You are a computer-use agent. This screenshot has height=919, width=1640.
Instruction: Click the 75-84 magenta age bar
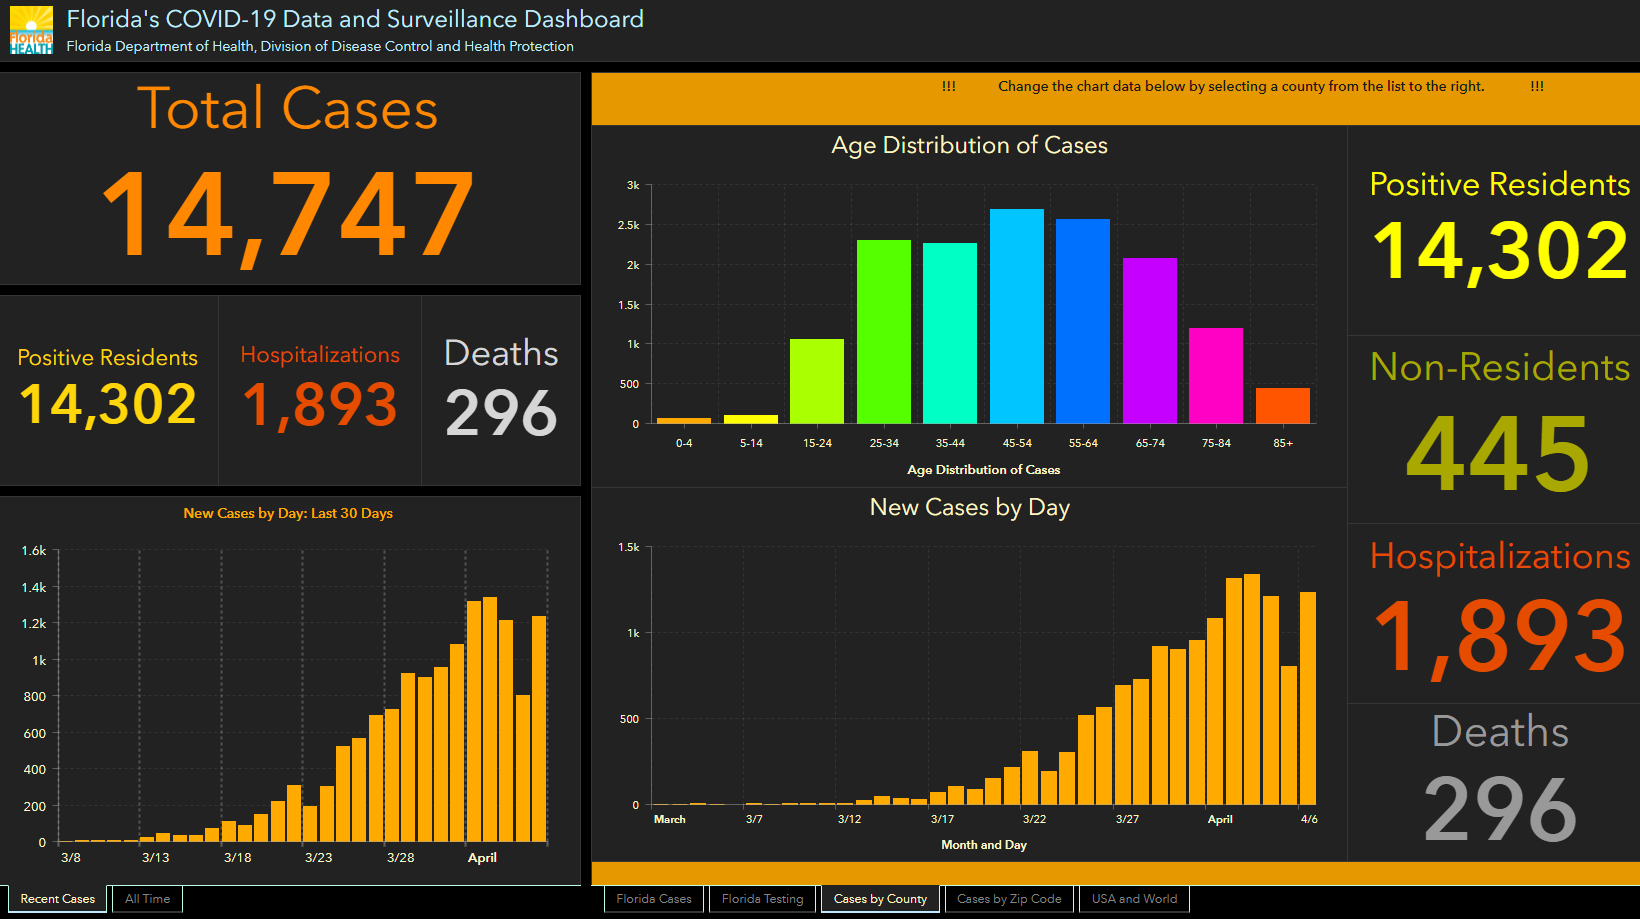click(x=1216, y=376)
